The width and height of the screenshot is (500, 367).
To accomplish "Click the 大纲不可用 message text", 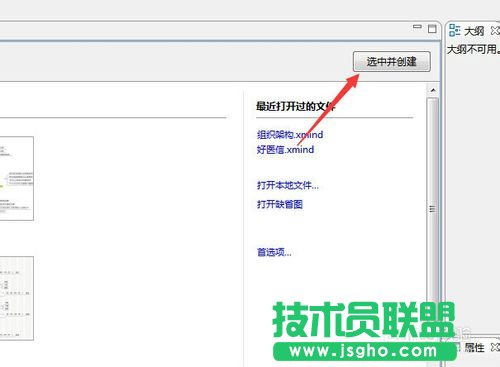I will (x=473, y=49).
